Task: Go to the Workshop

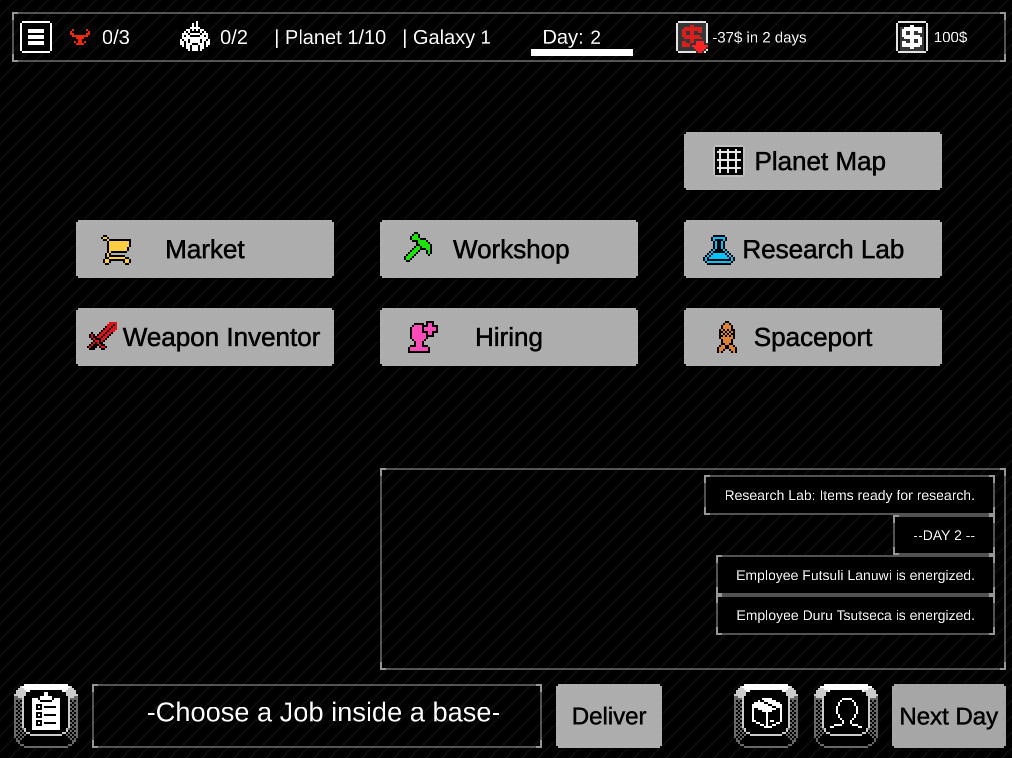Action: click(x=508, y=249)
